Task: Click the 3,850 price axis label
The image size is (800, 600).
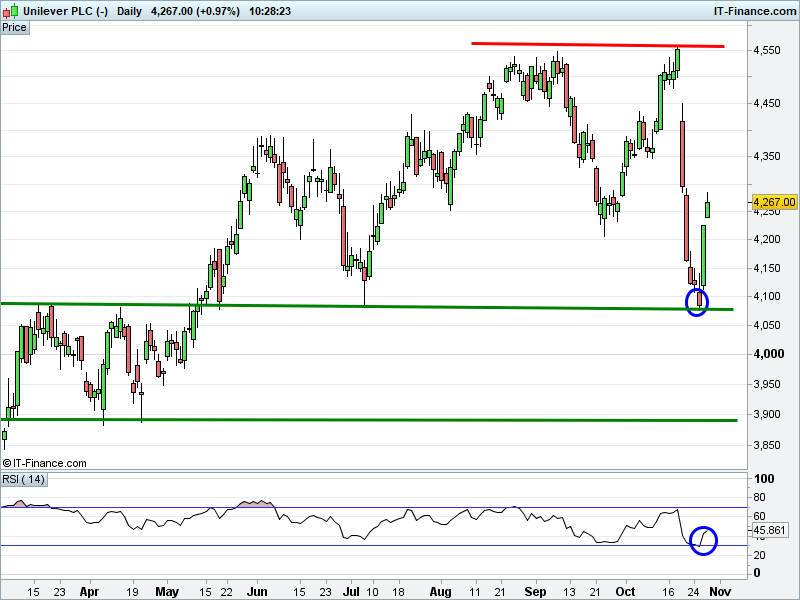Action: click(767, 445)
